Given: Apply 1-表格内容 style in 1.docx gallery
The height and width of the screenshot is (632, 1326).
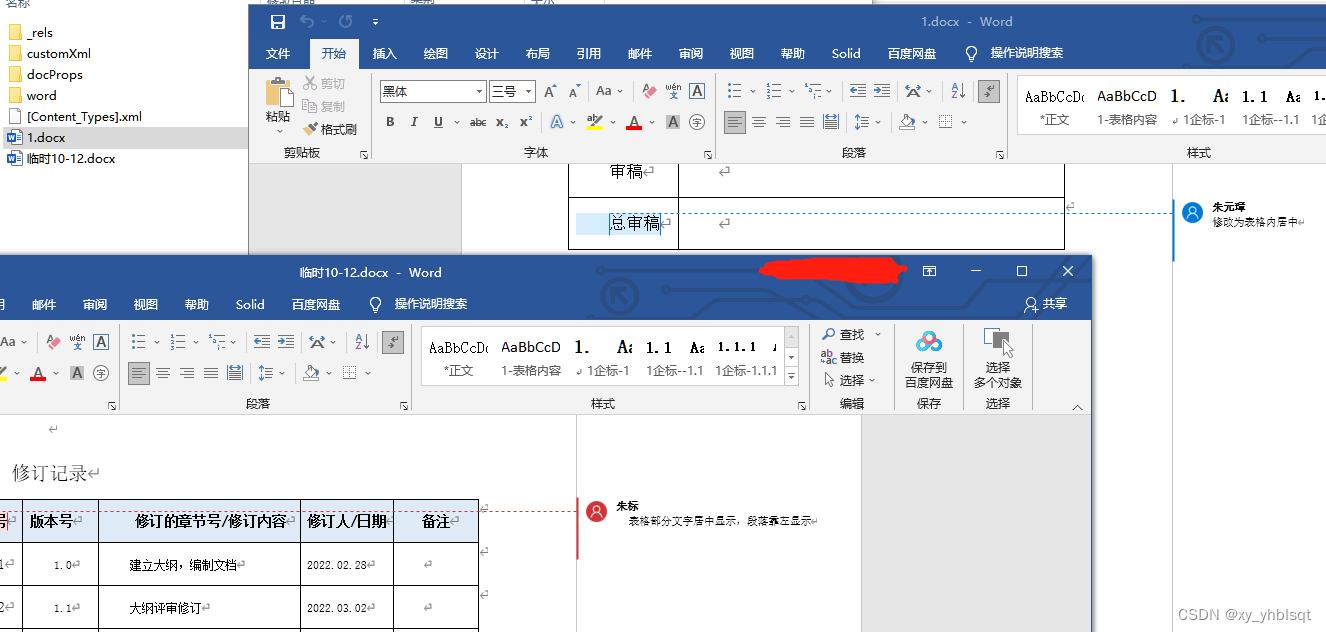Looking at the screenshot, I should coord(1127,108).
